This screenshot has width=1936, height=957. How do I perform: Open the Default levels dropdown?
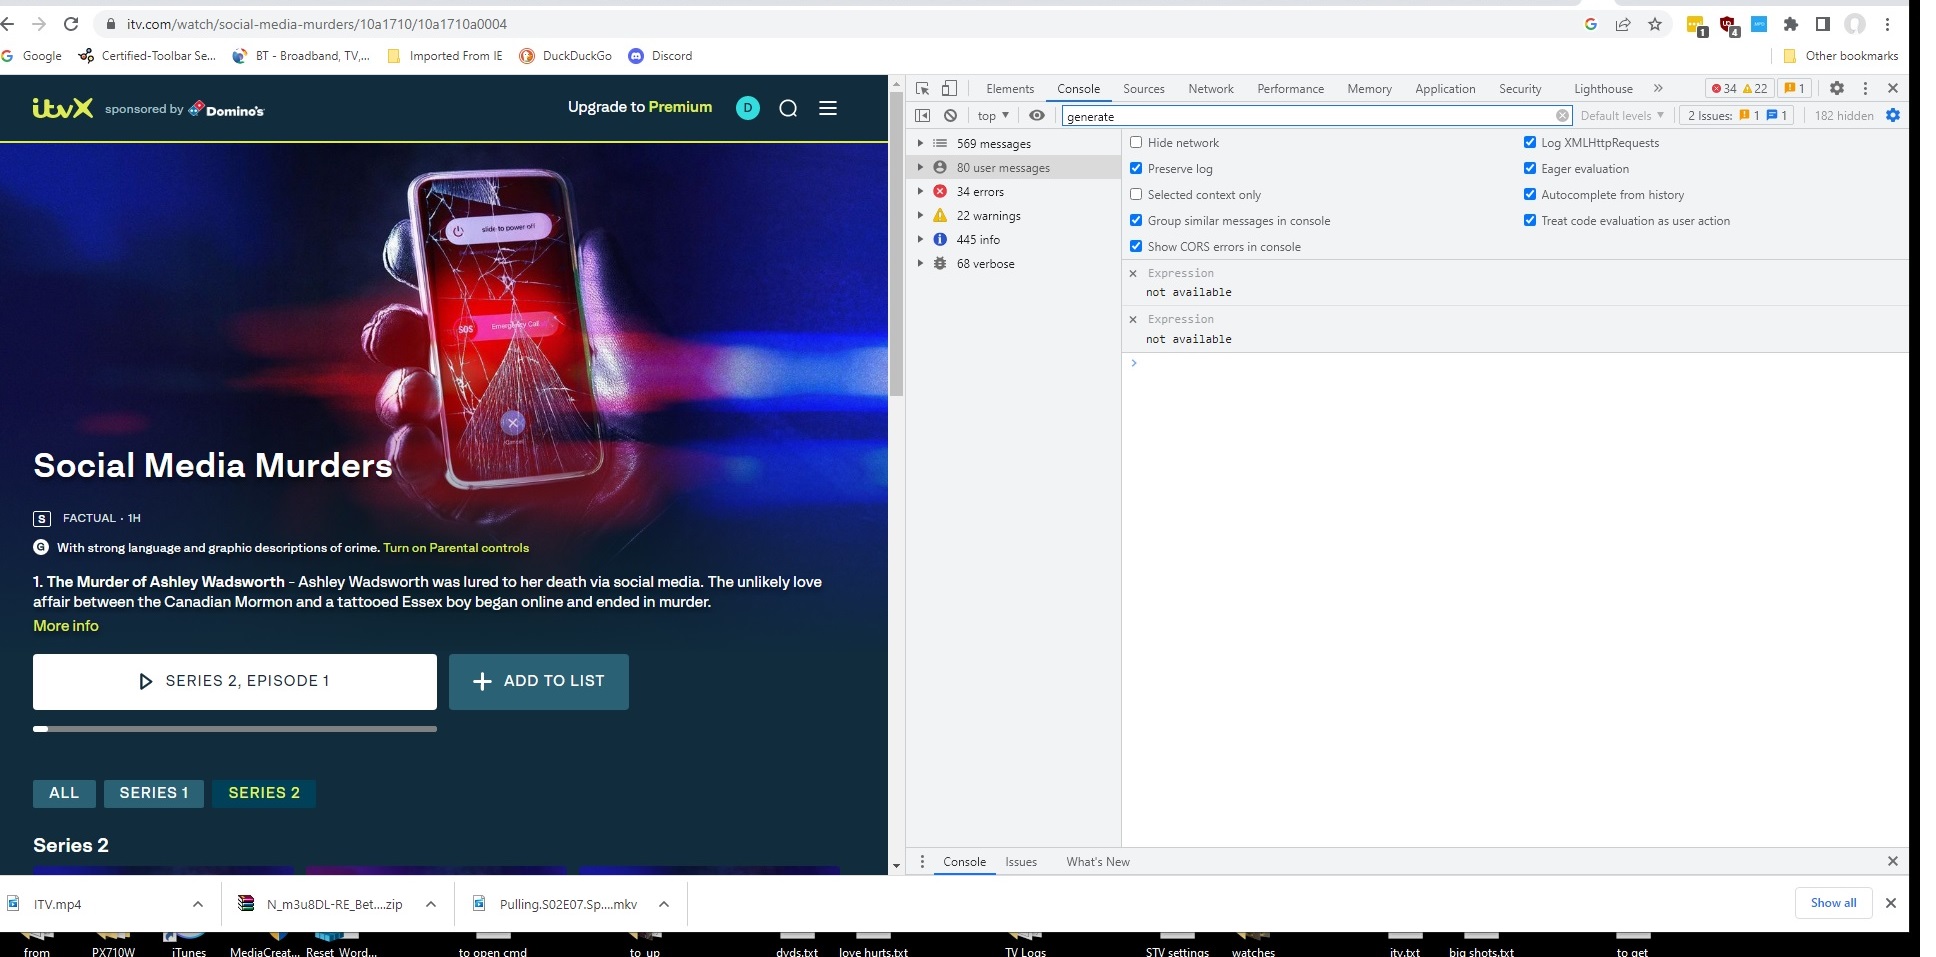click(1621, 116)
